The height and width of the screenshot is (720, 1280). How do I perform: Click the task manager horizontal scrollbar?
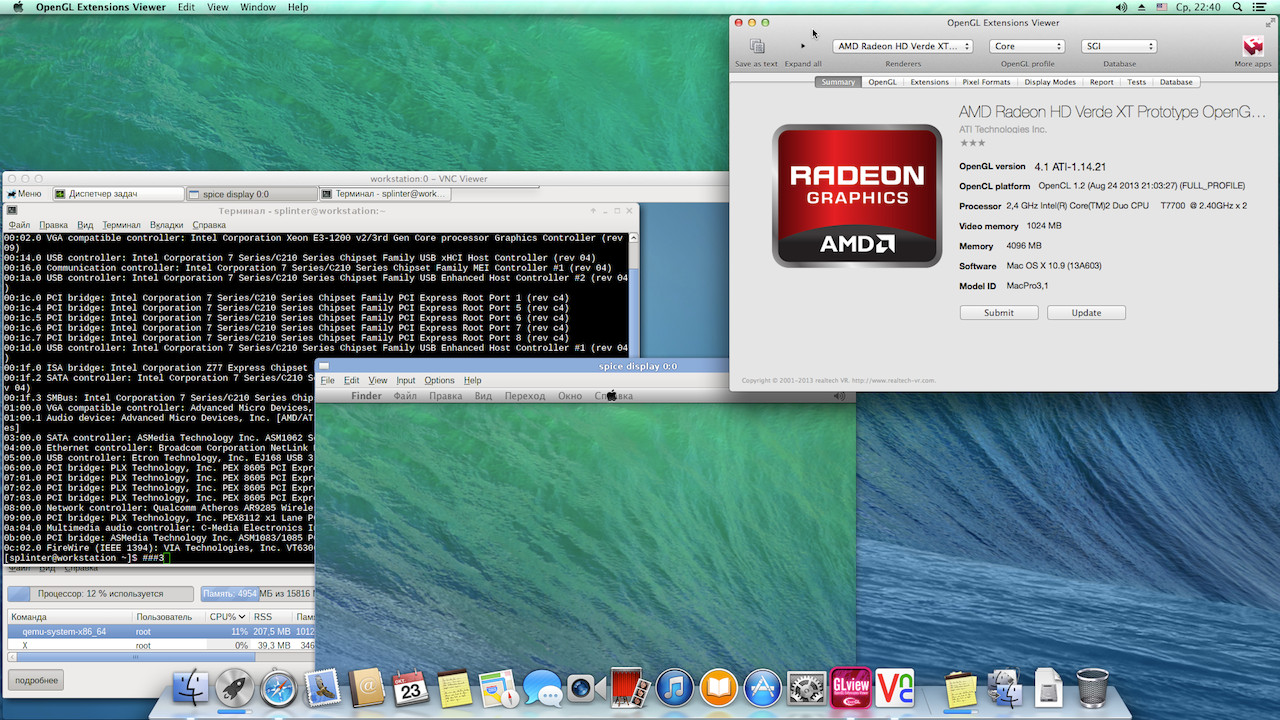160,658
